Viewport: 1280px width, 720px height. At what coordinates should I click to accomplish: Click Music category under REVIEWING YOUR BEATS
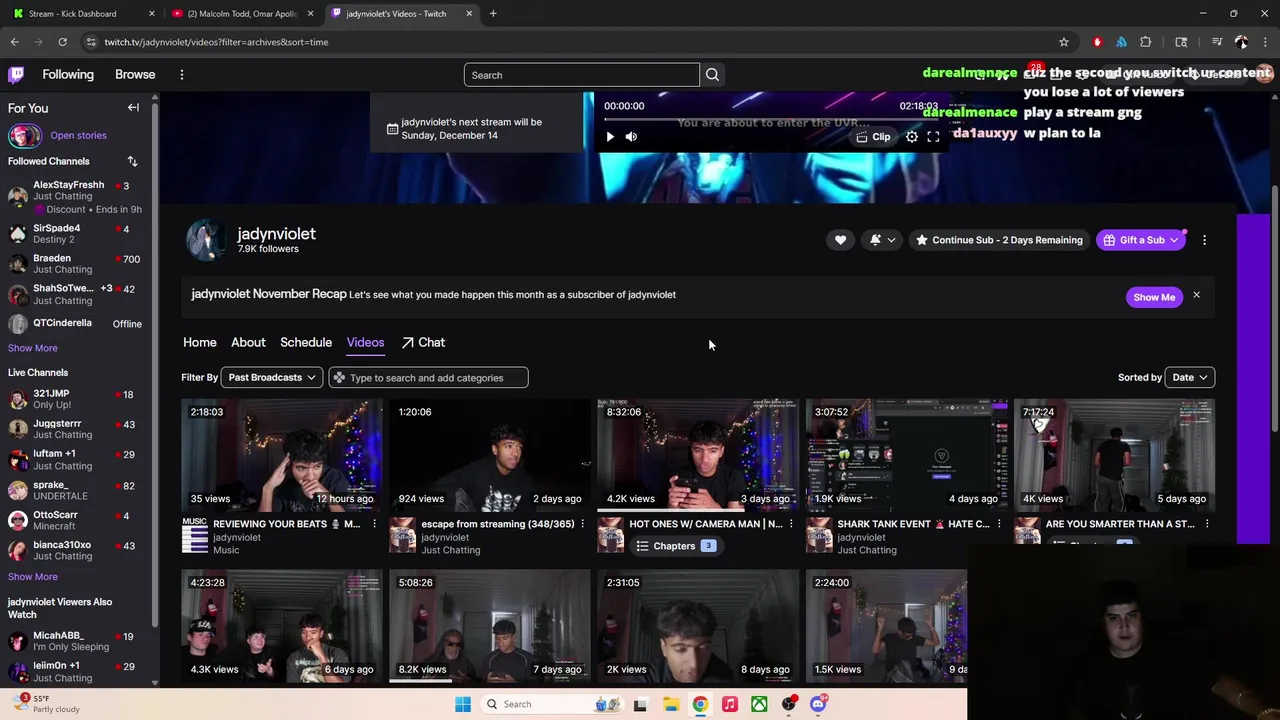click(x=226, y=550)
